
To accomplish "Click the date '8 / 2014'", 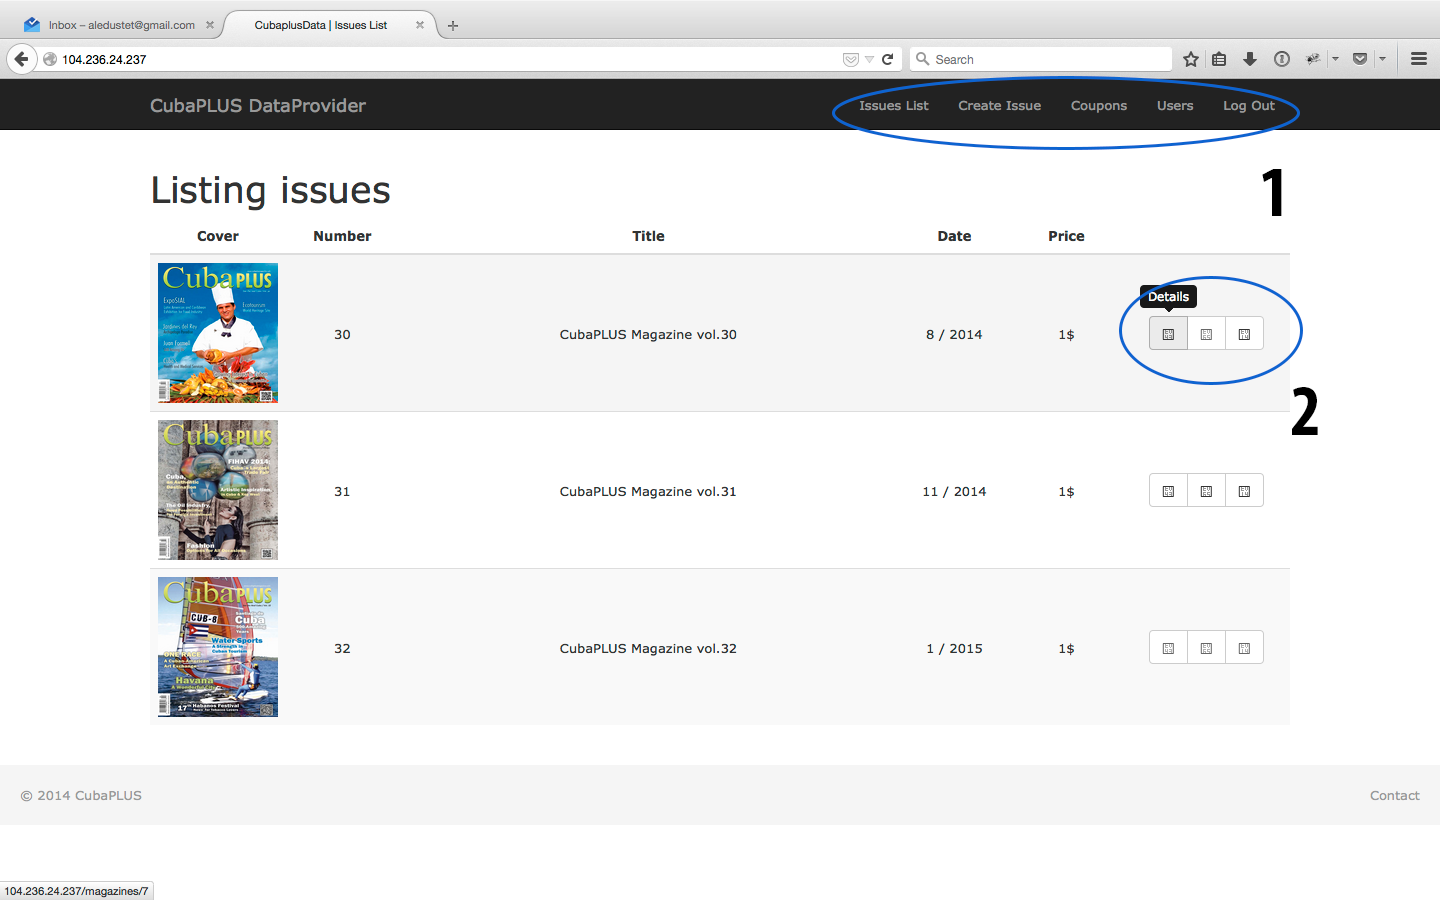I will tap(954, 334).
